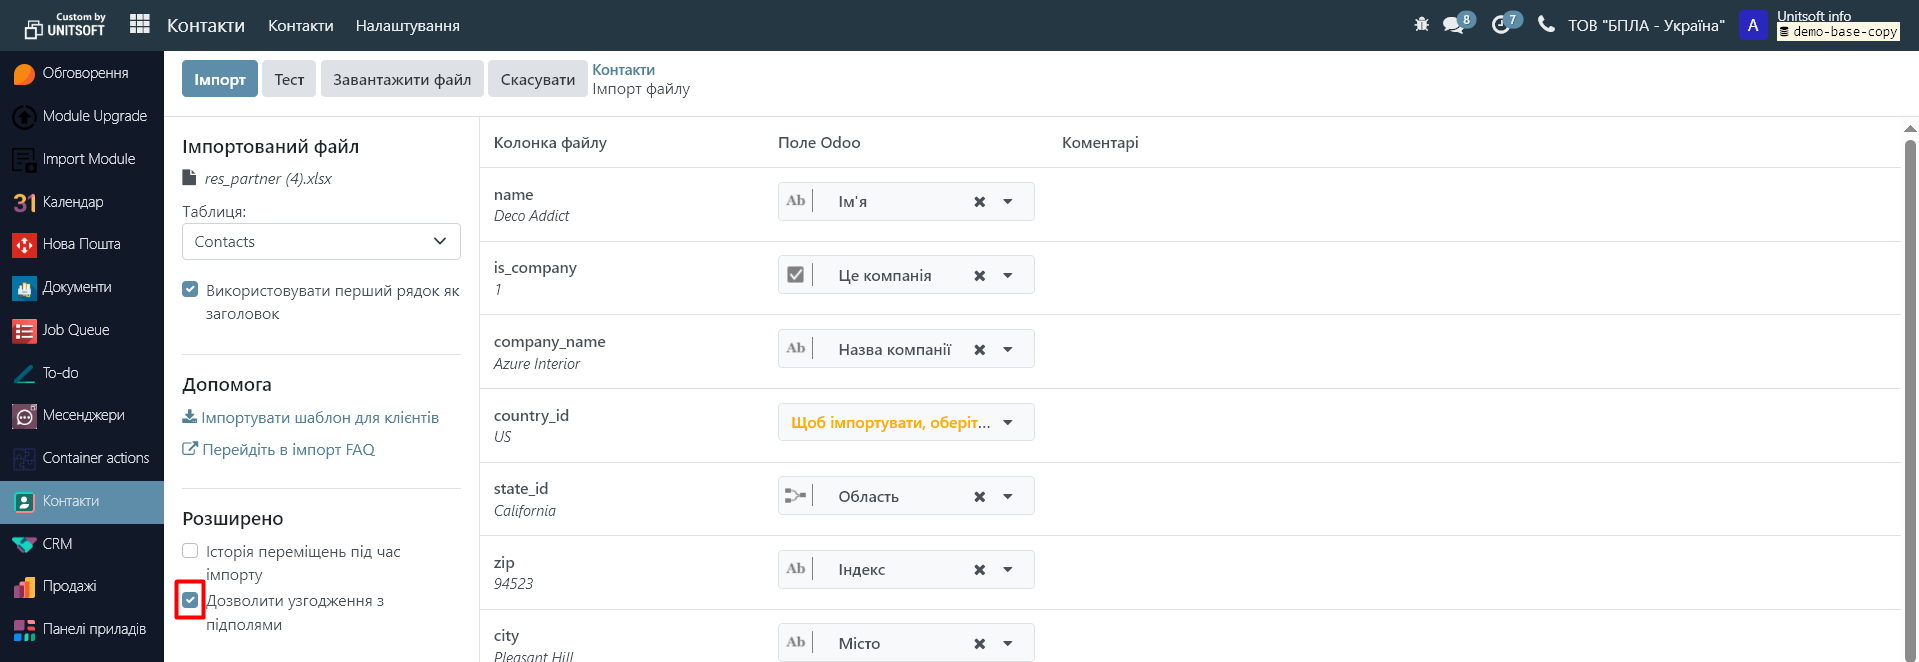Open the Календар app in sidebar
This screenshot has width=1919, height=662.
pyautogui.click(x=72, y=202)
